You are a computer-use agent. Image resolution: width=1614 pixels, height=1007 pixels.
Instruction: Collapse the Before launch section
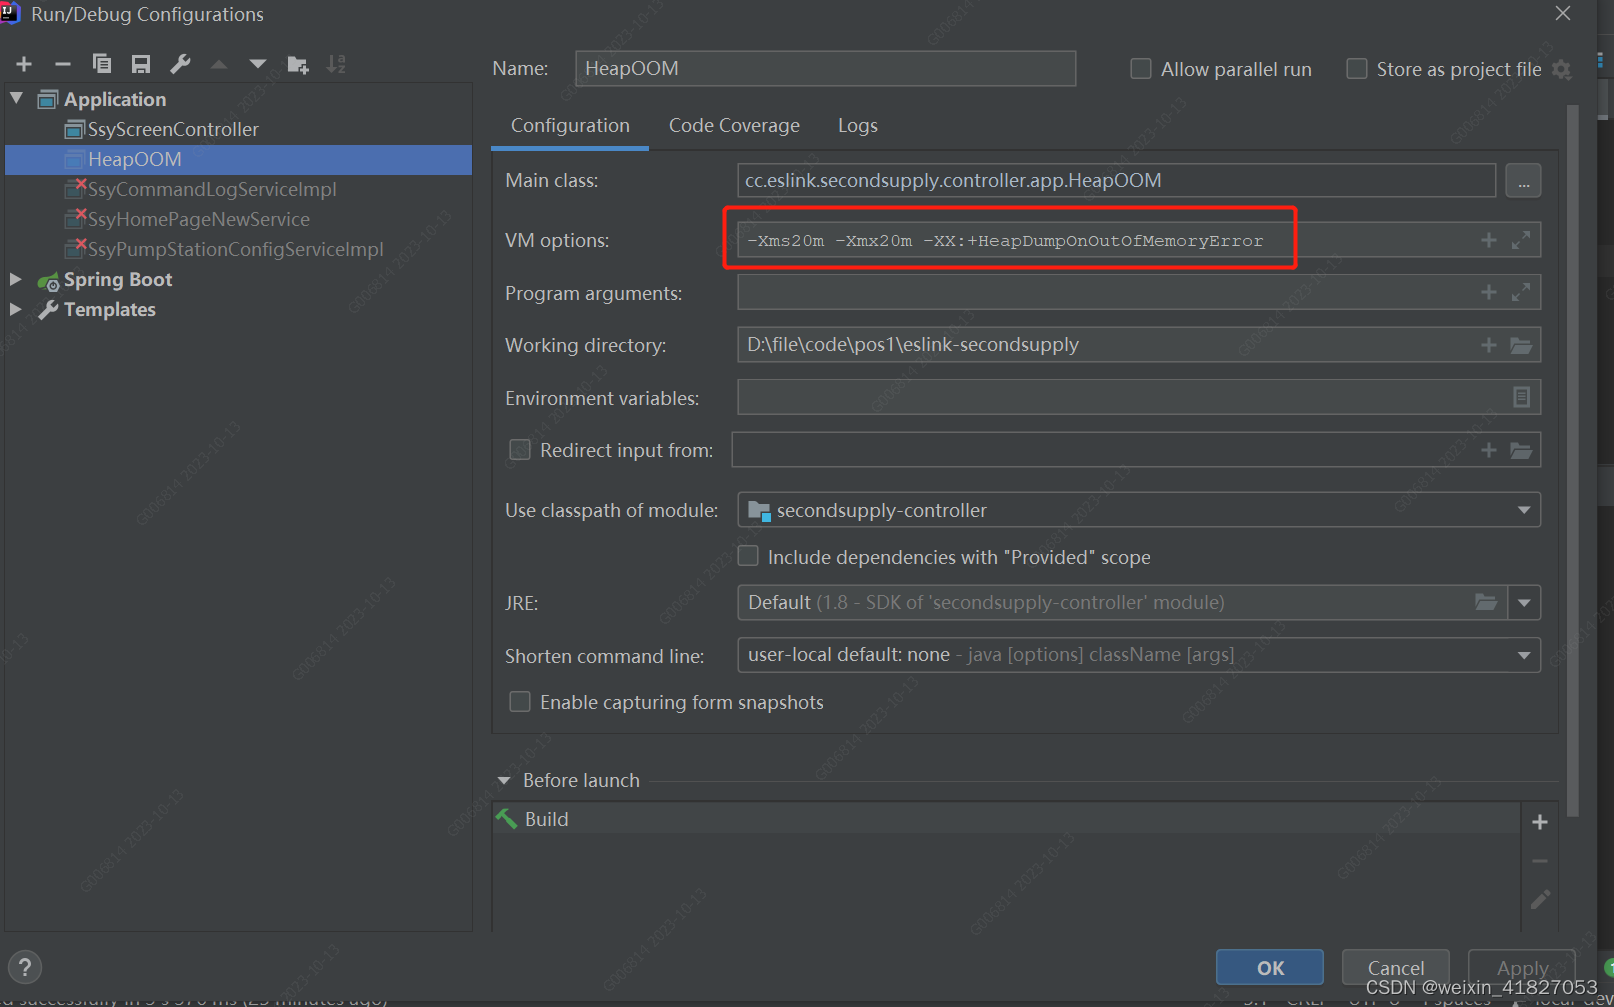[504, 780]
